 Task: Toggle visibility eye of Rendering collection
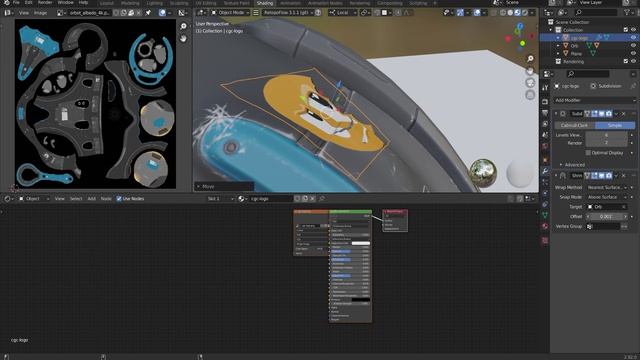coord(633,61)
